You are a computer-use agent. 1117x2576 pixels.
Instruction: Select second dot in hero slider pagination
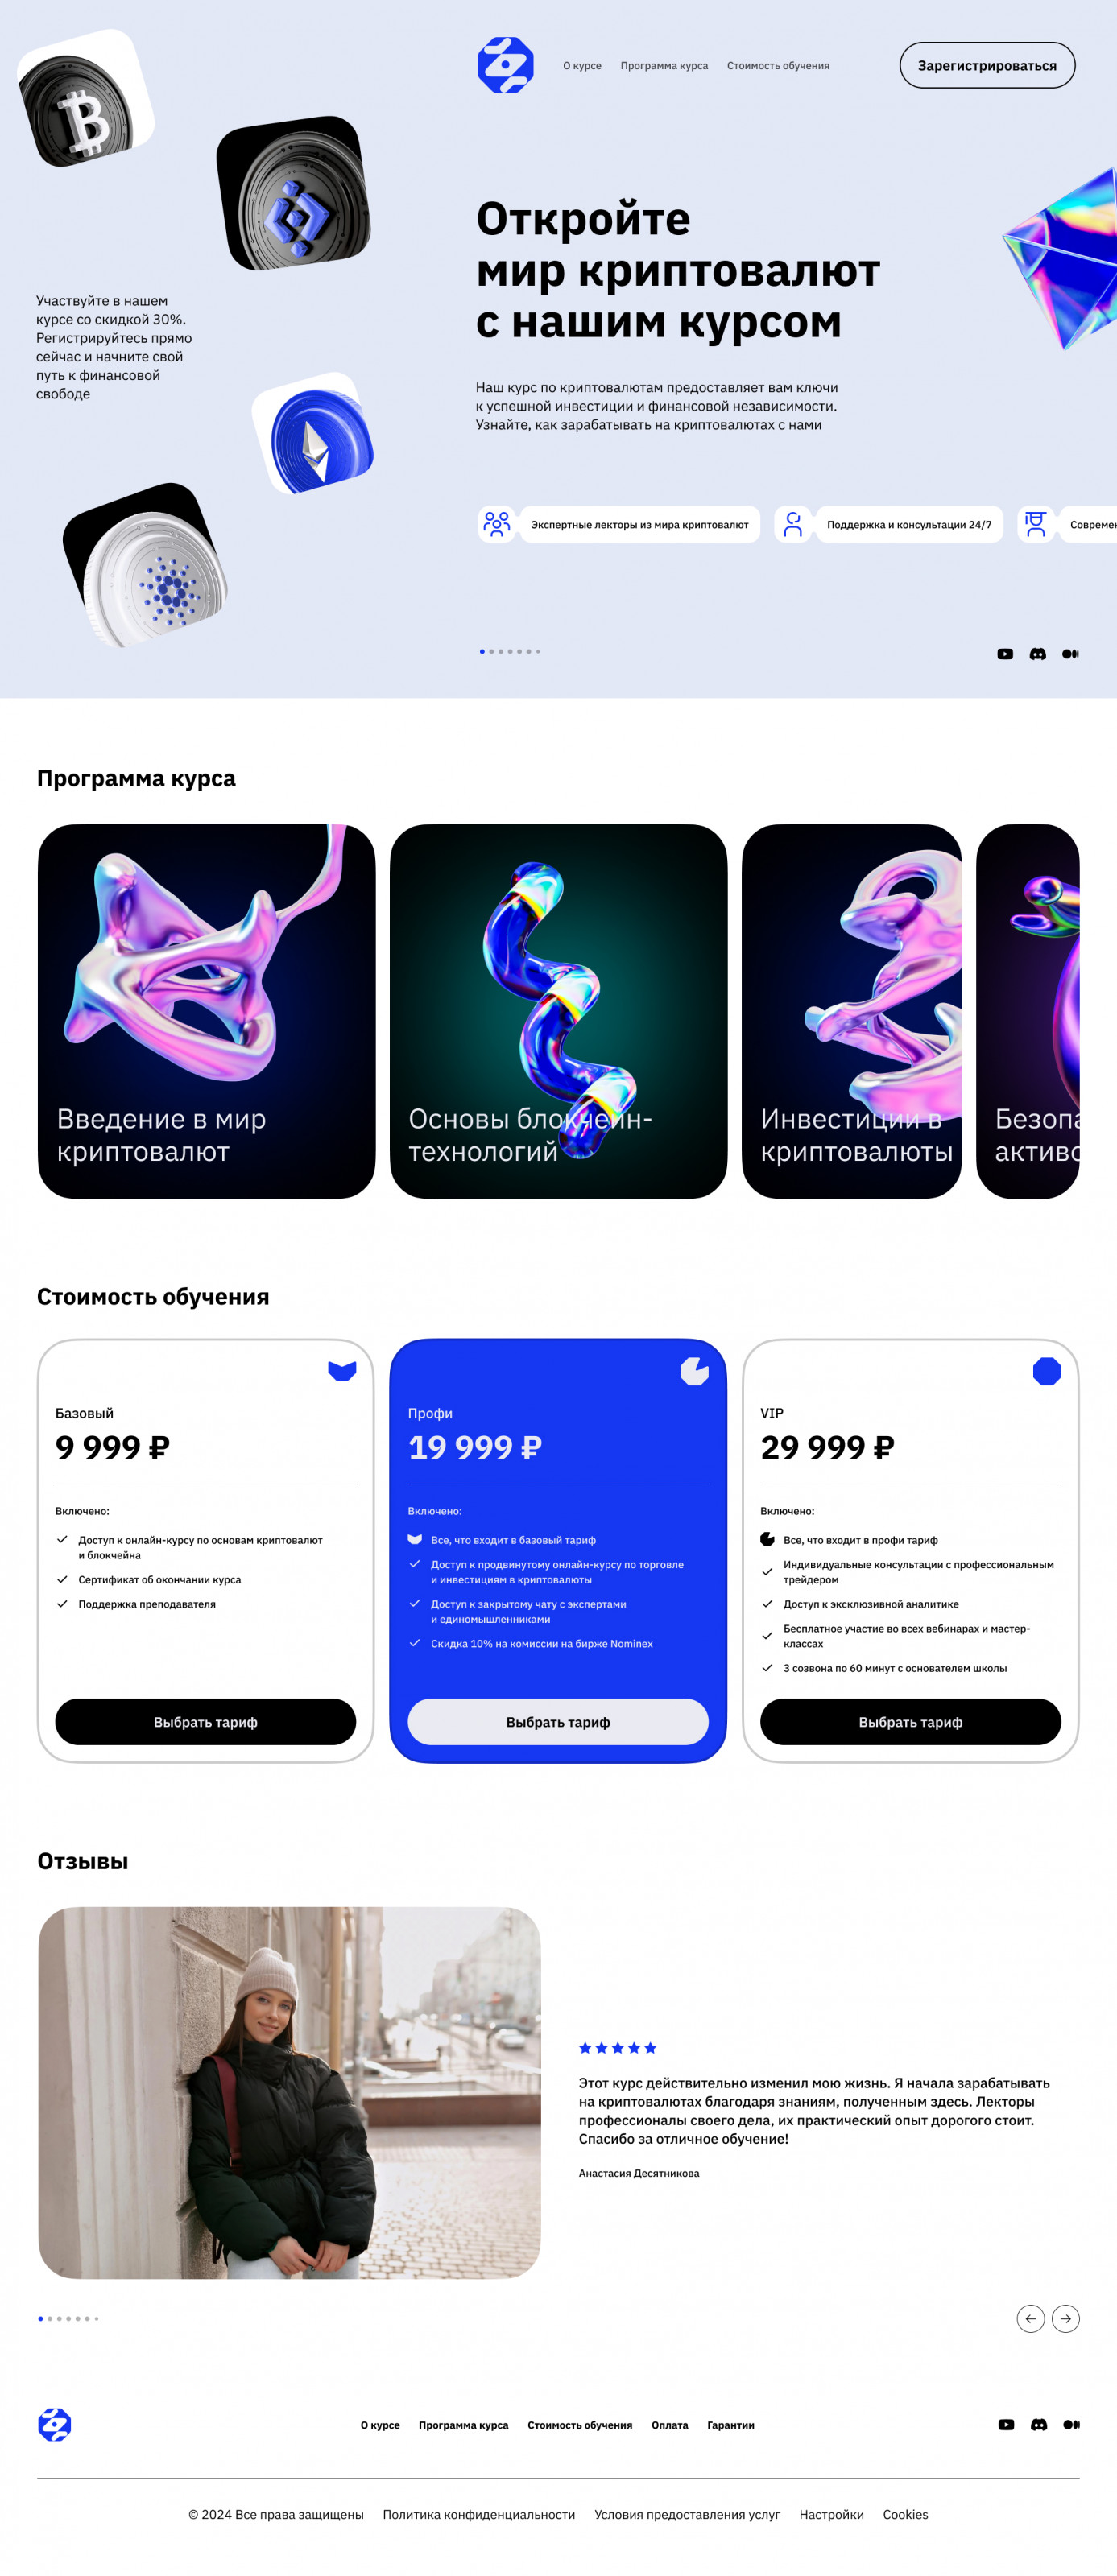491,652
